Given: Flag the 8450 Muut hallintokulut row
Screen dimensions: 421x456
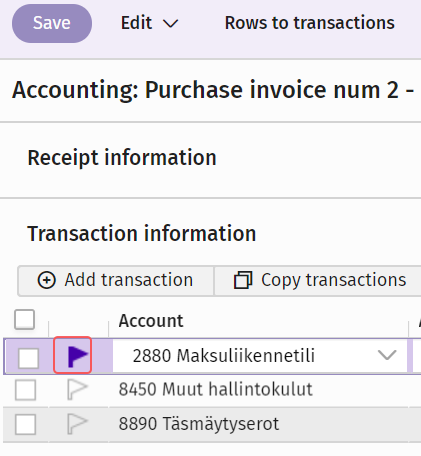Looking at the screenshot, I should [x=77, y=389].
